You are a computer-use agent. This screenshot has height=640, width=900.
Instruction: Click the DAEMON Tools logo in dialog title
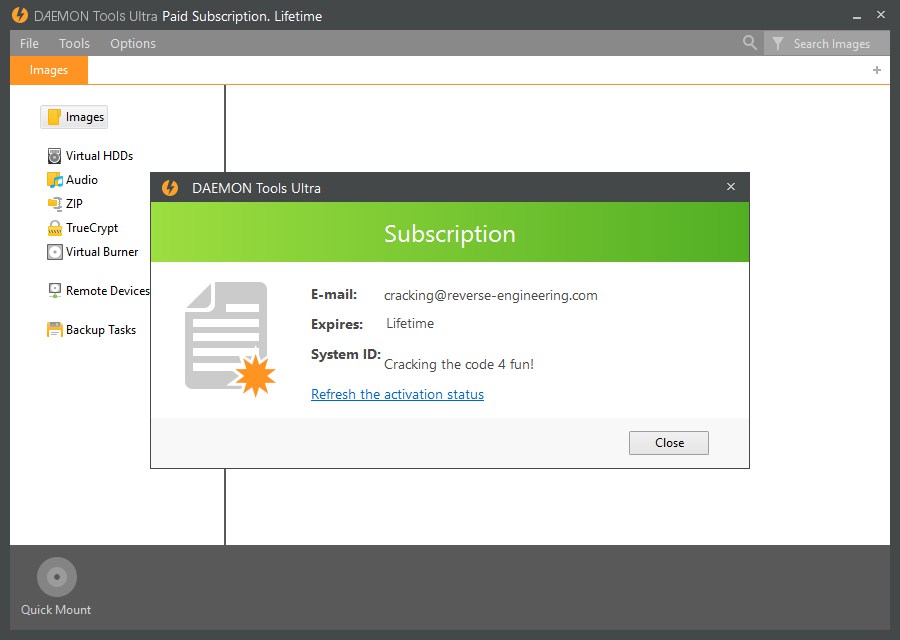(x=170, y=188)
